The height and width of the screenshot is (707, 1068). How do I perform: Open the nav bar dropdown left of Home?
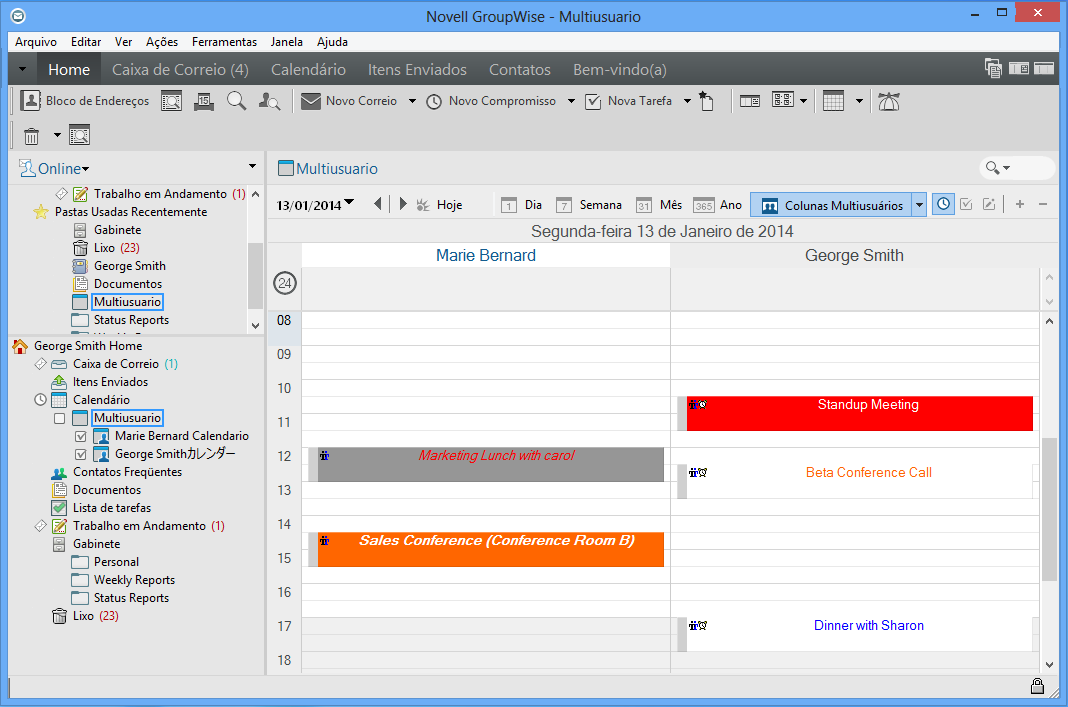point(22,69)
